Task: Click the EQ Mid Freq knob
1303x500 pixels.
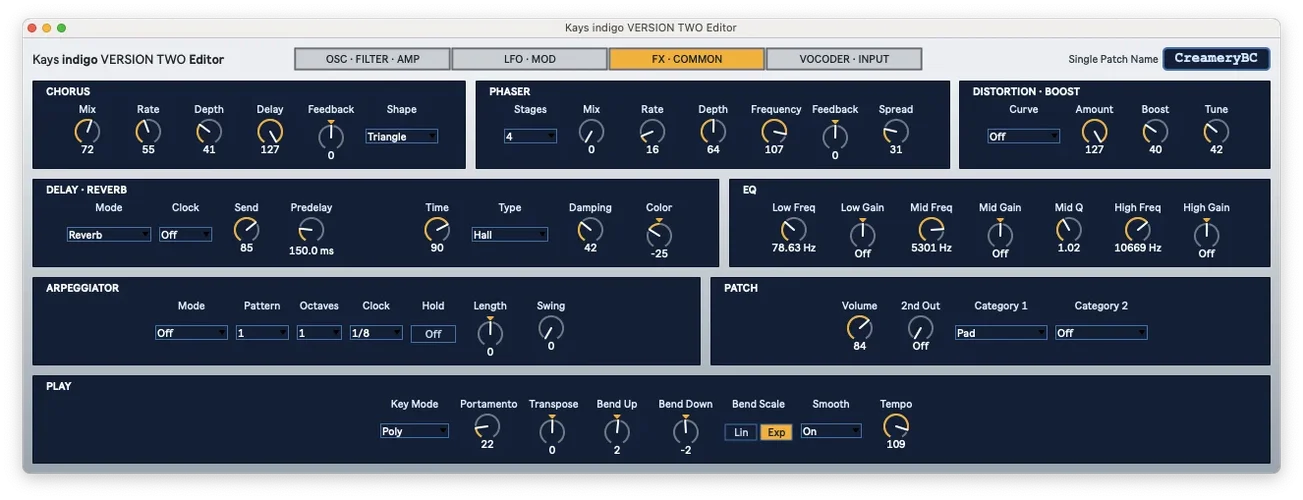Action: tap(931, 229)
